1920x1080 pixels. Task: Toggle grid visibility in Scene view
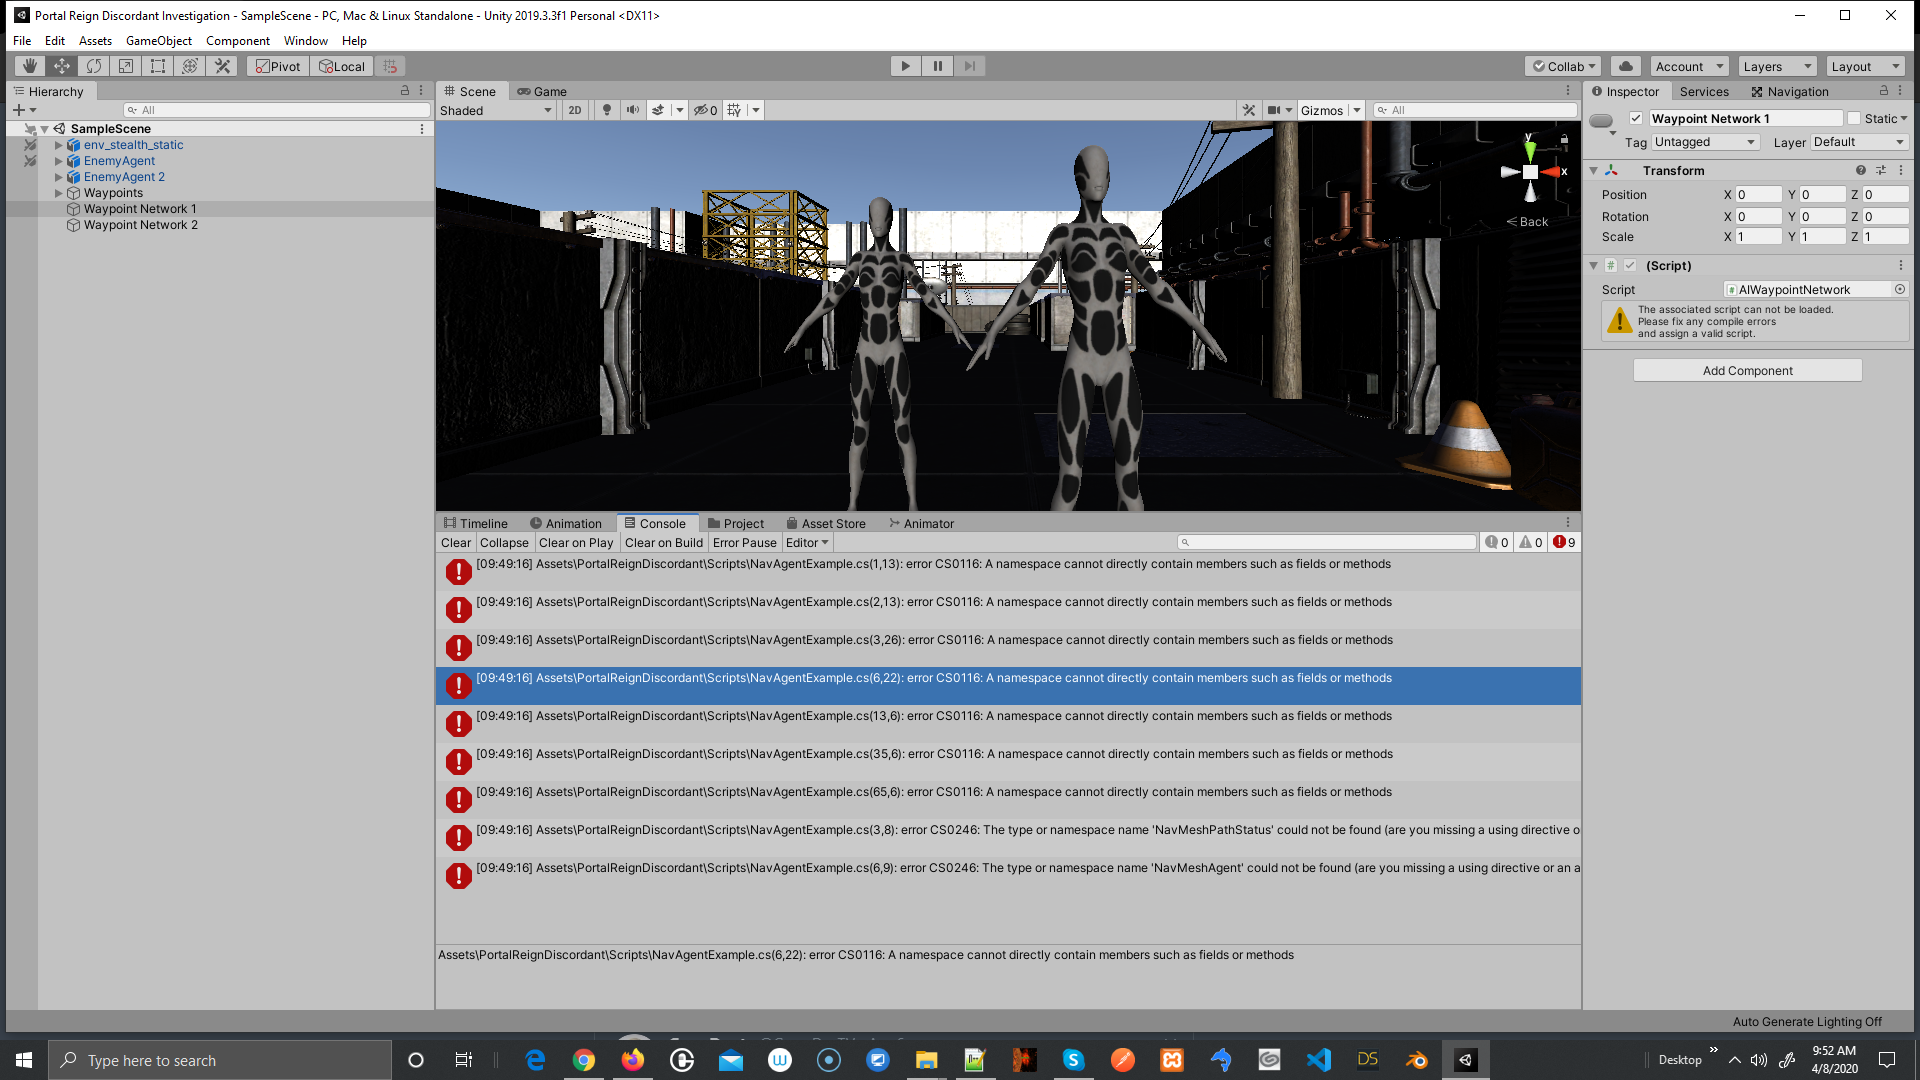tap(733, 110)
